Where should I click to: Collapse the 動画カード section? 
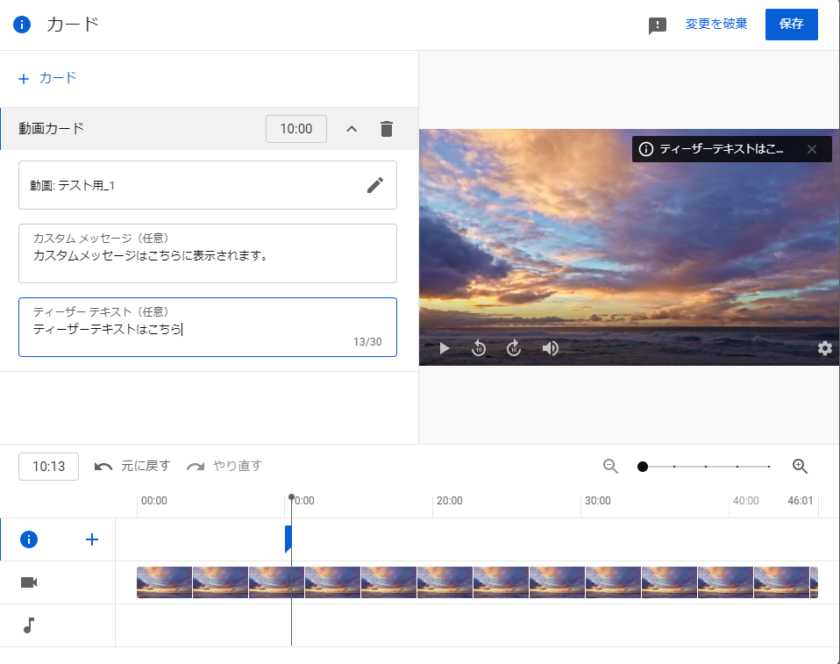351,129
